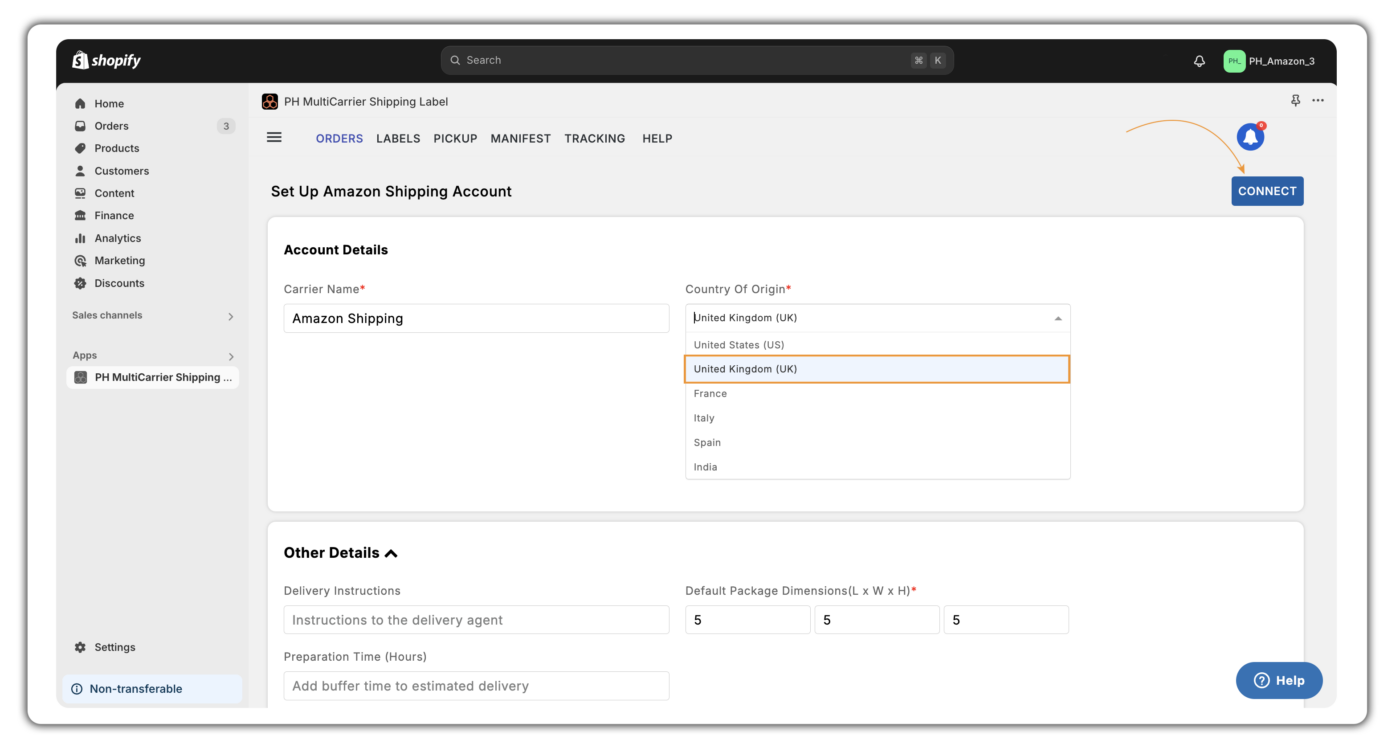Click the Preparation Time input field
The width and height of the screenshot is (1400, 744).
click(476, 686)
